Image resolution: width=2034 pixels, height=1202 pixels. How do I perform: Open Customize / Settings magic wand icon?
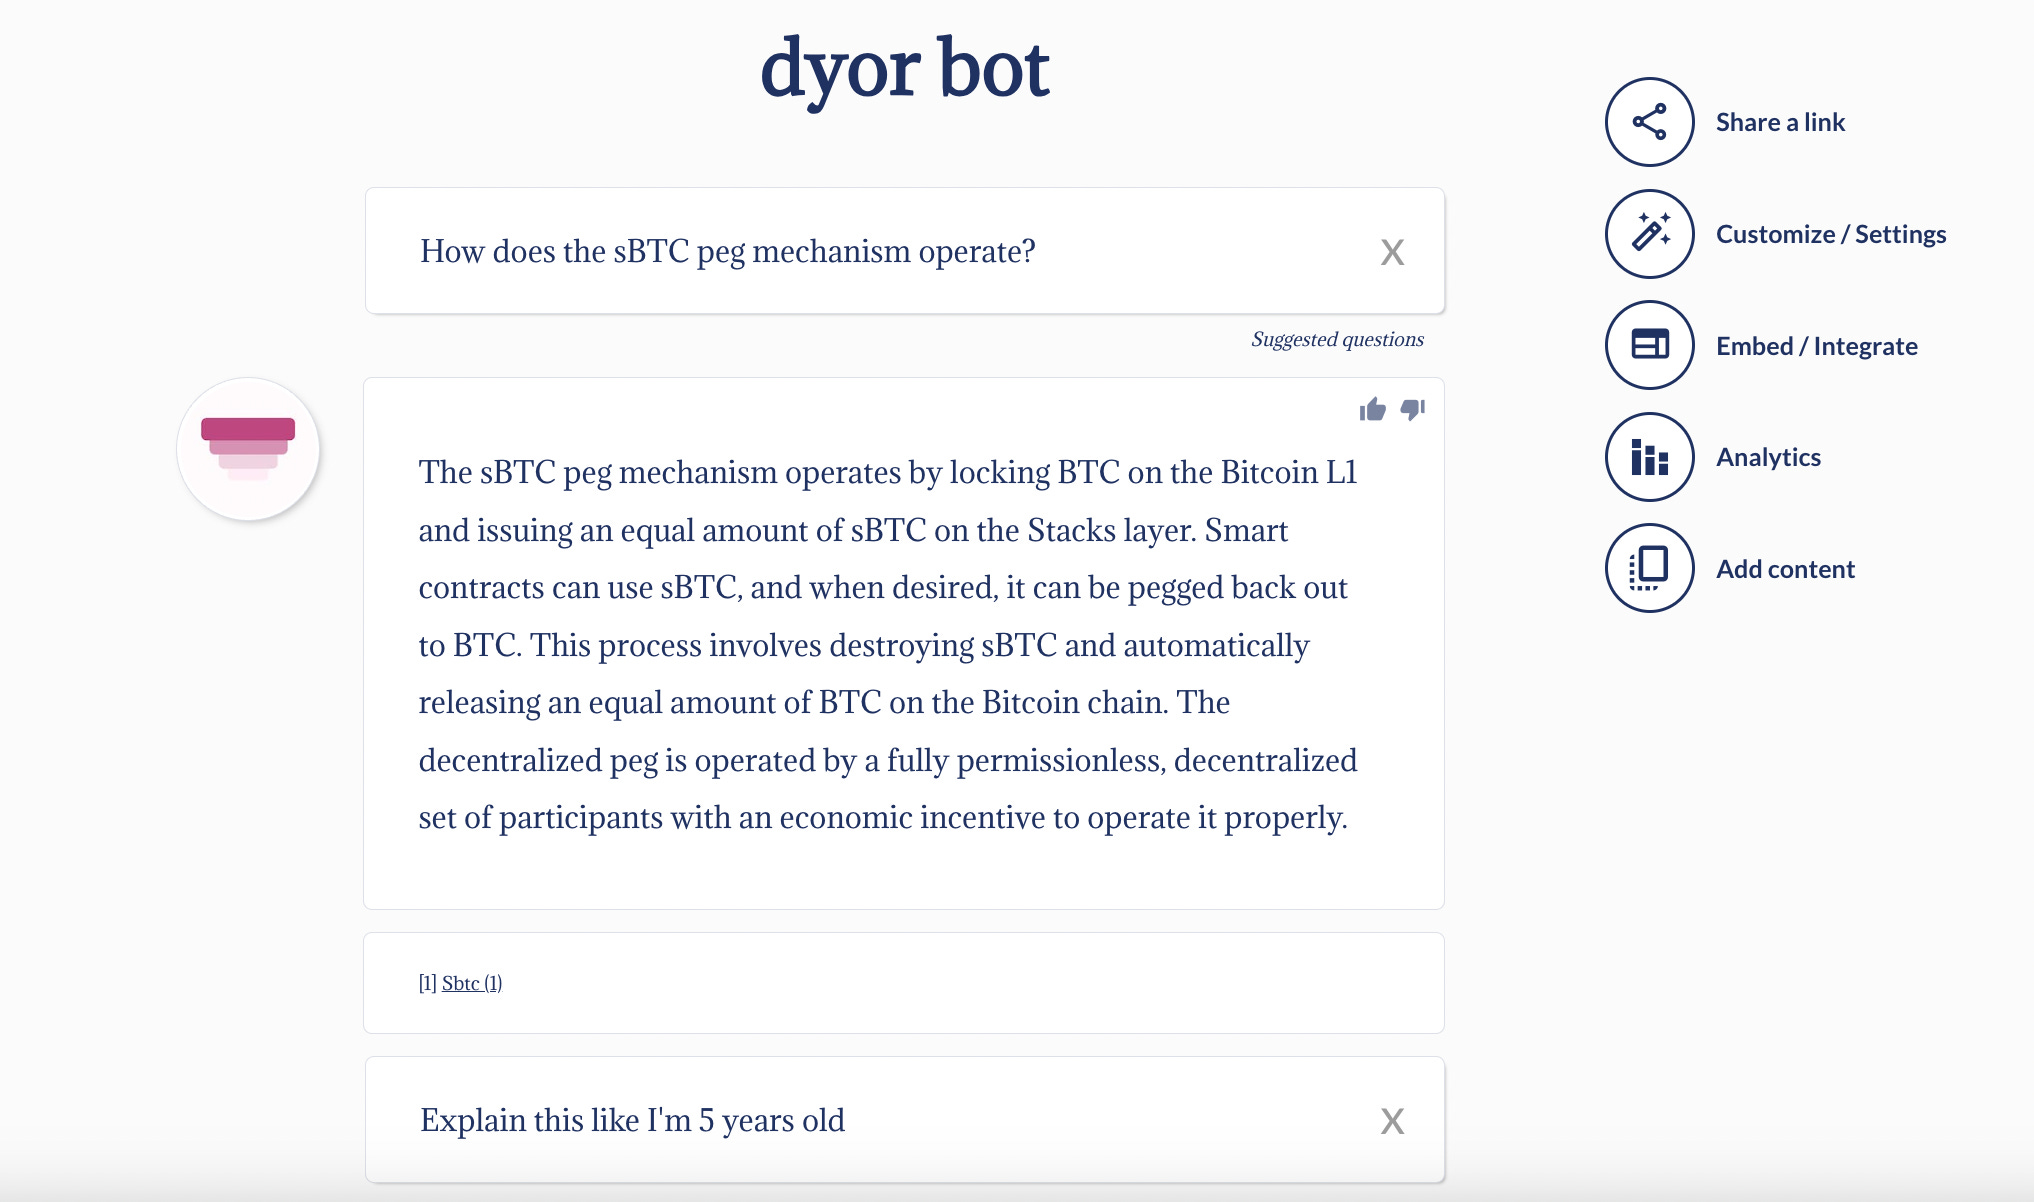(x=1649, y=234)
